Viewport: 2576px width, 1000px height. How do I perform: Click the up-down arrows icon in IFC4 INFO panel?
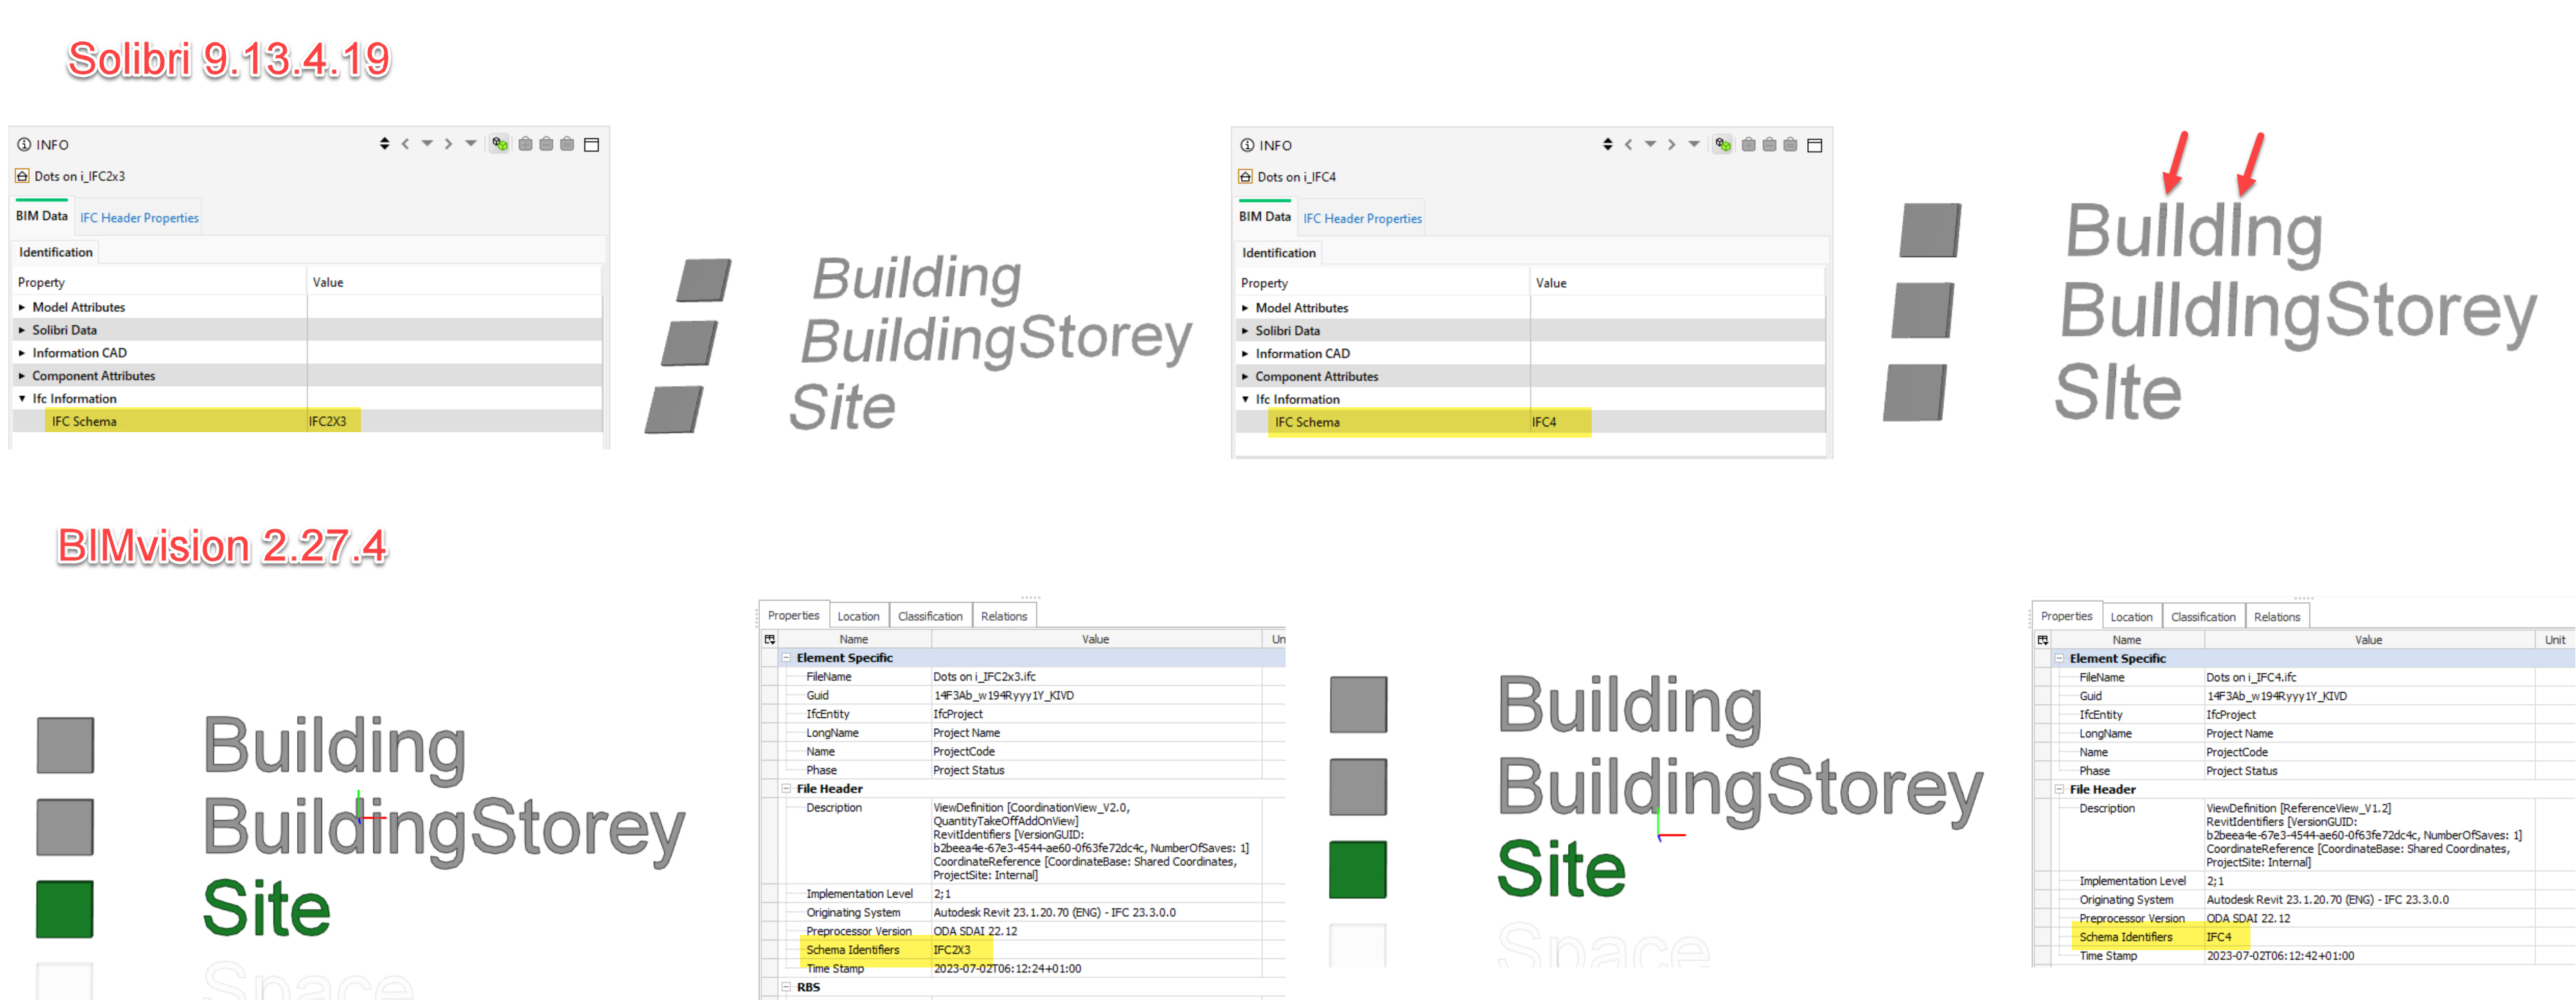[1607, 145]
